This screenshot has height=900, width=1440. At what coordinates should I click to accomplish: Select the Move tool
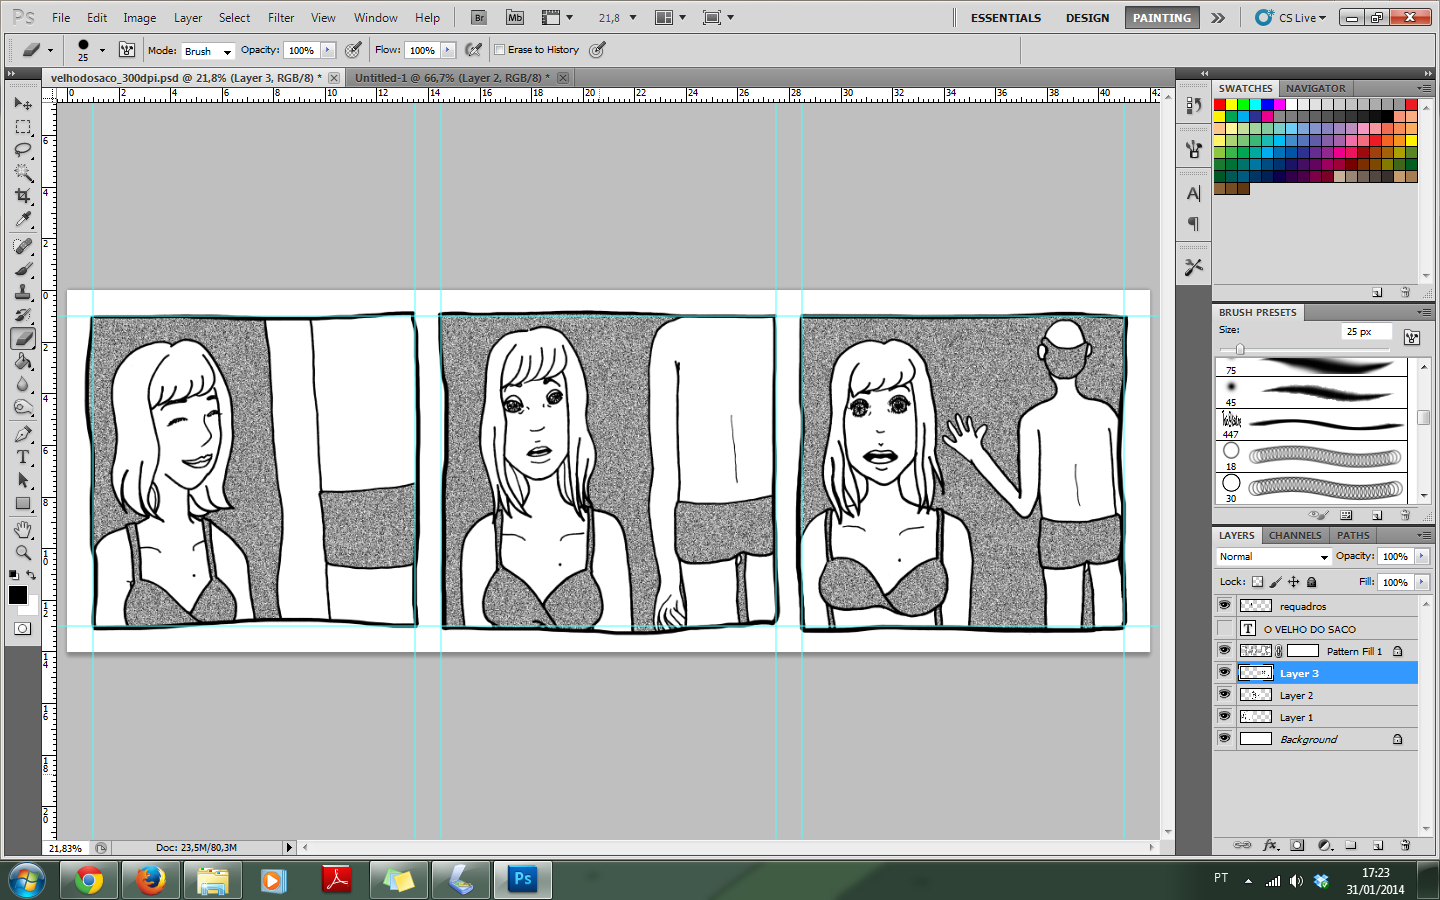click(23, 103)
